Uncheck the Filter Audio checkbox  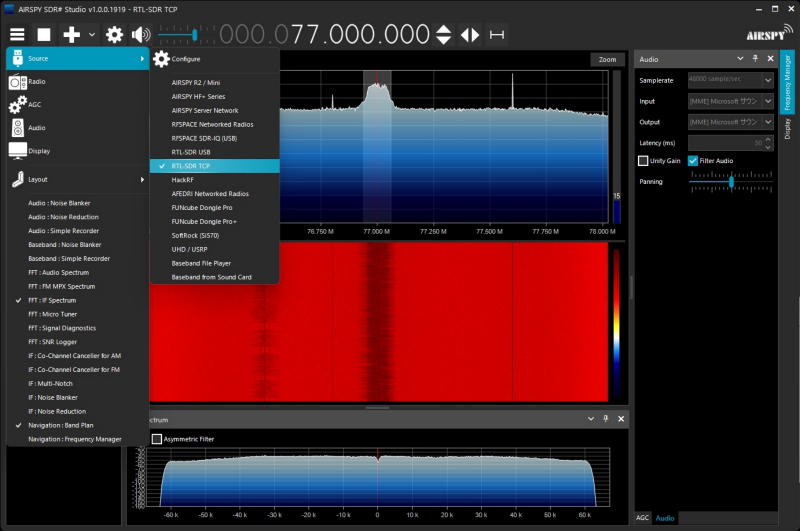click(x=693, y=161)
